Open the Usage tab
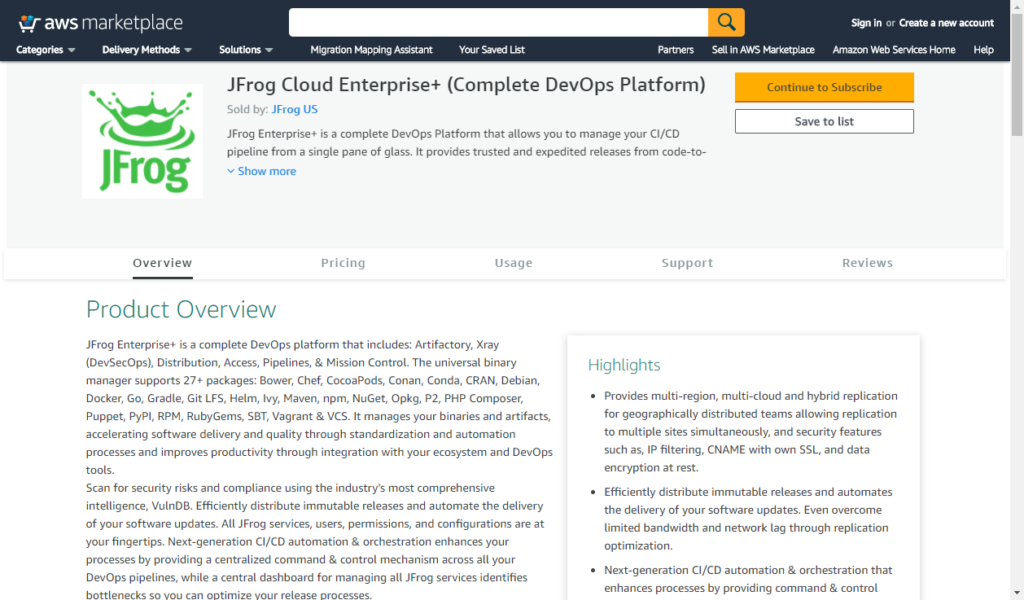The image size is (1024, 600). click(513, 262)
